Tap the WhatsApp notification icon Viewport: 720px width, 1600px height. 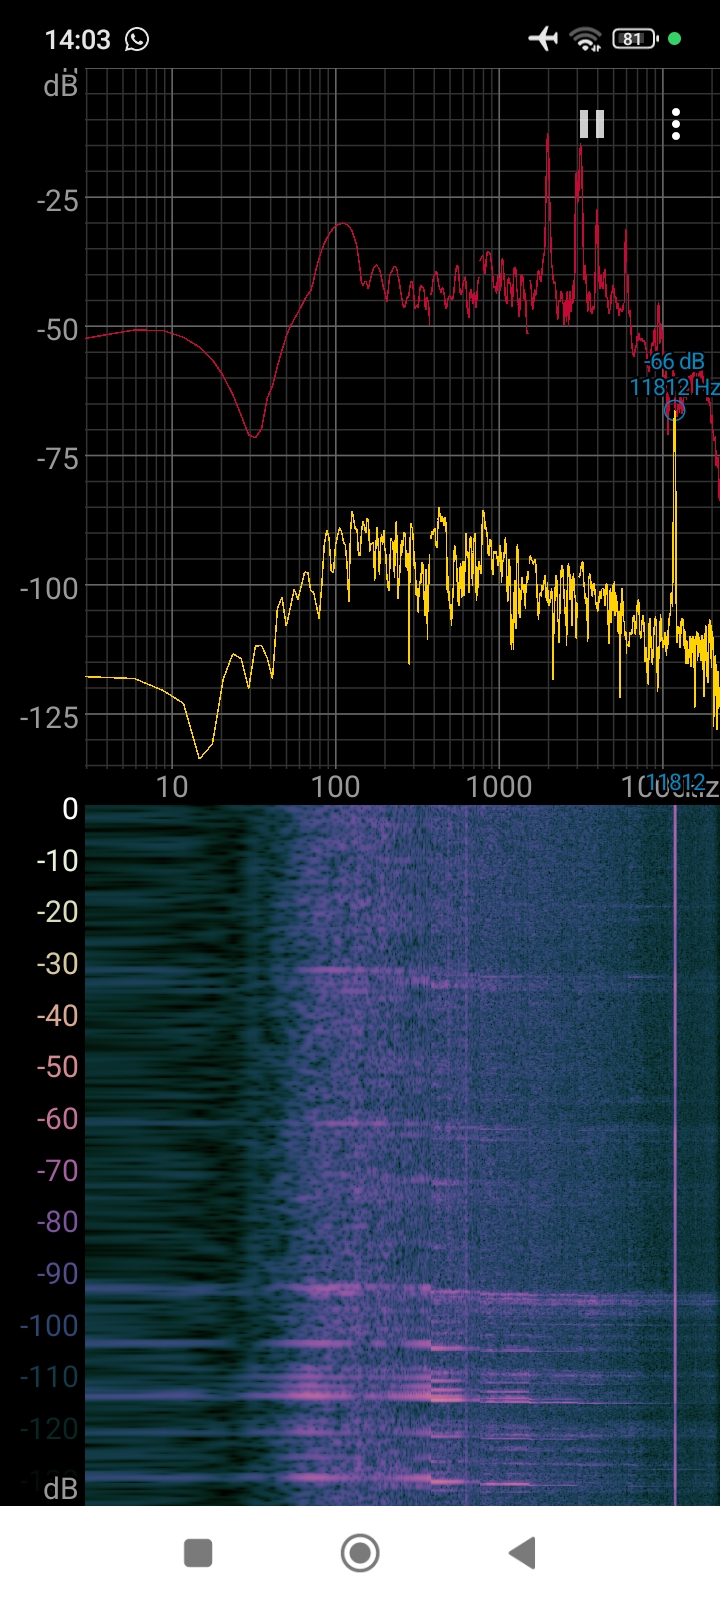(137, 39)
